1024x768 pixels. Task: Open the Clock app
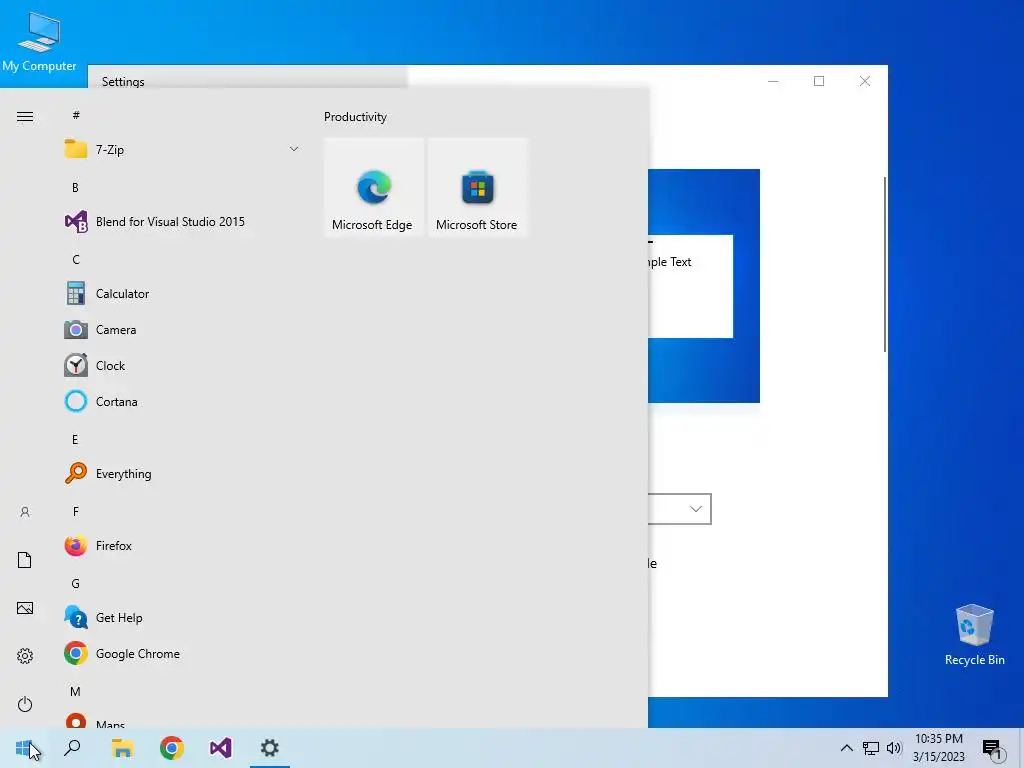point(182,366)
